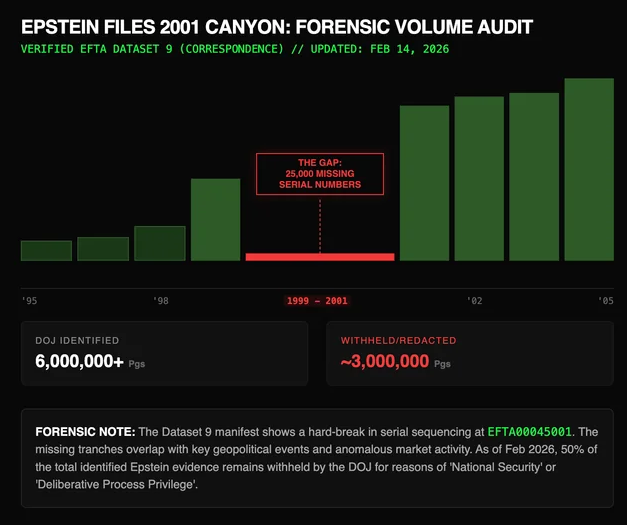Click the red '1999 – 2001' axis label
Viewport: 627px width, 525px height.
[x=317, y=301]
